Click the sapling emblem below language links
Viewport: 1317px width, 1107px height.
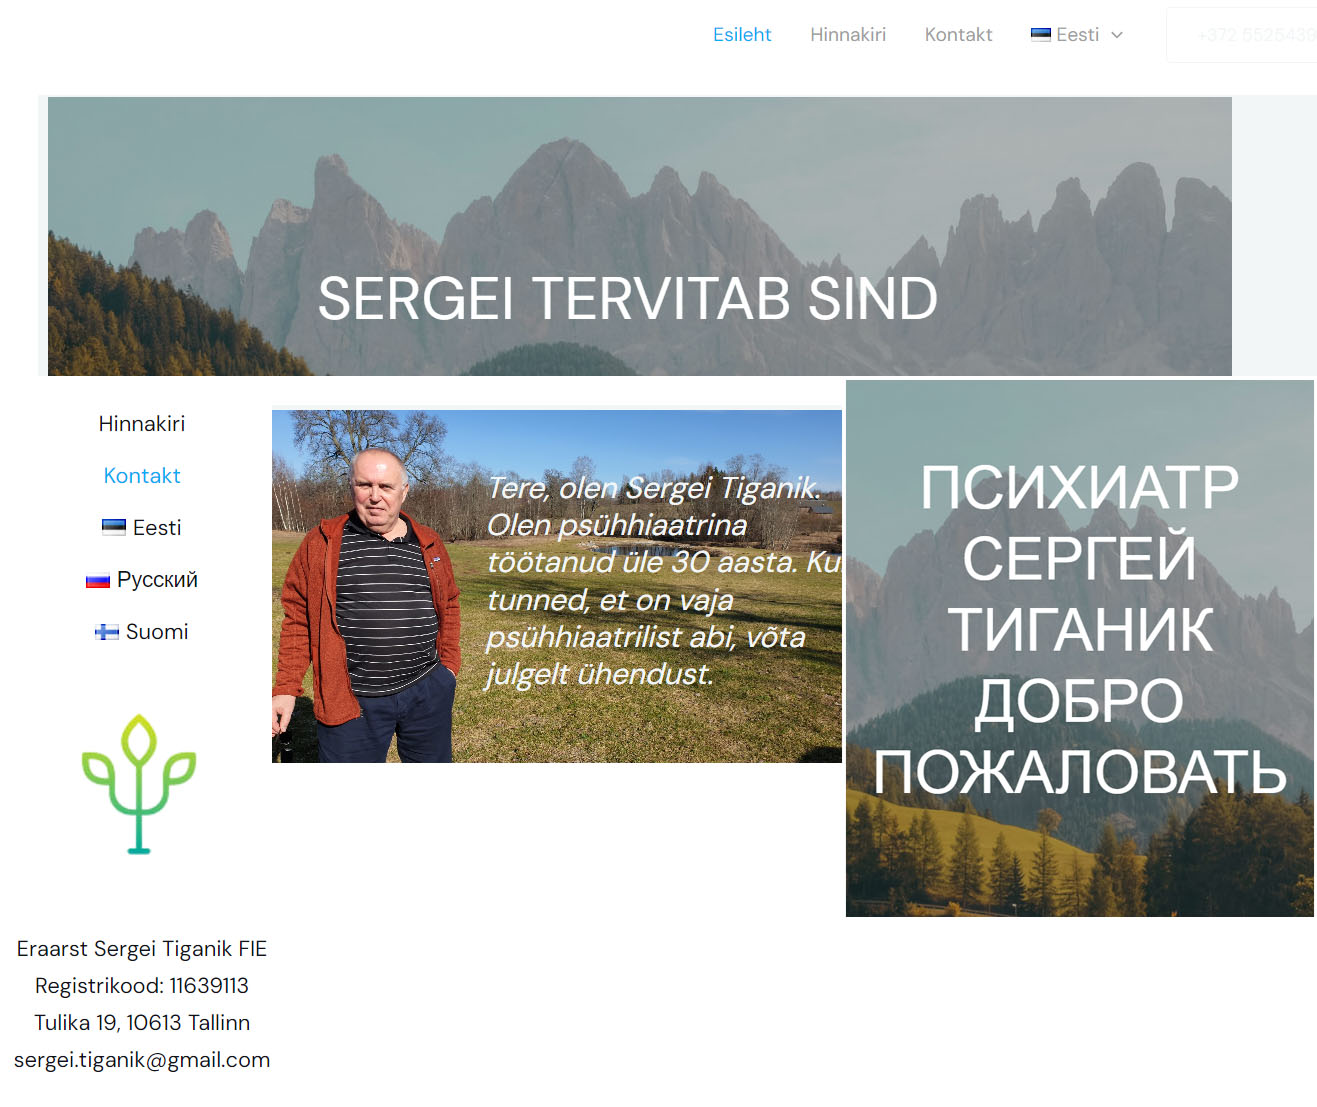(139, 784)
